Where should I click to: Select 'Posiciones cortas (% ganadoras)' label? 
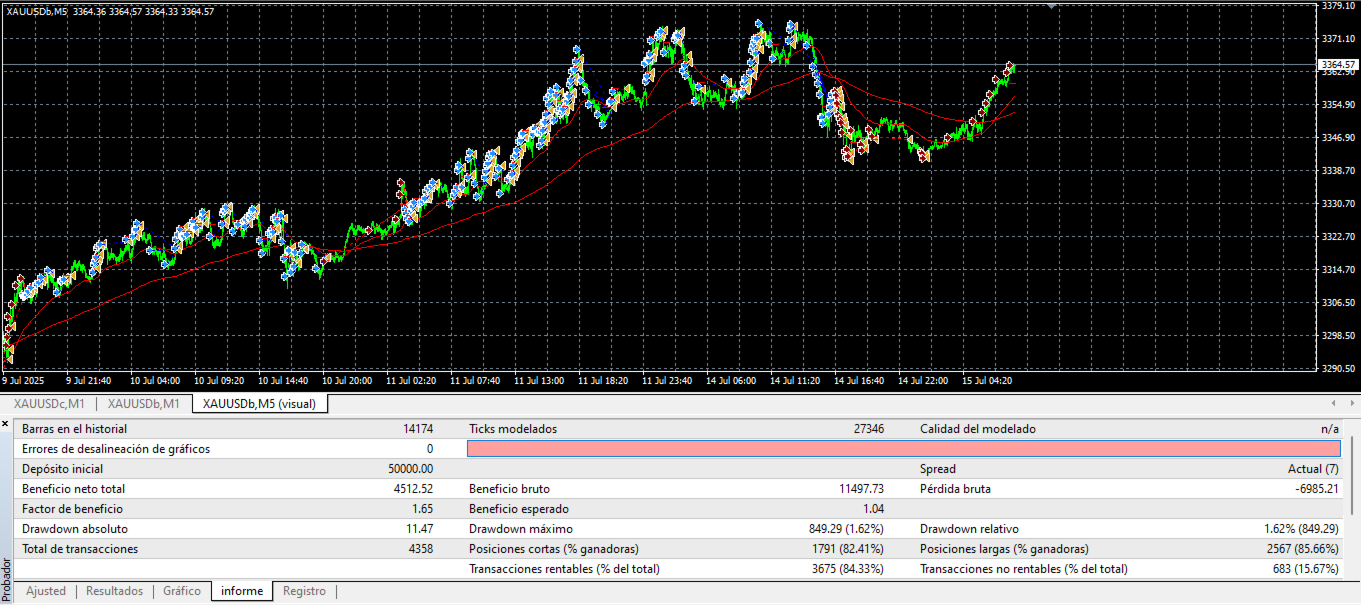554,549
